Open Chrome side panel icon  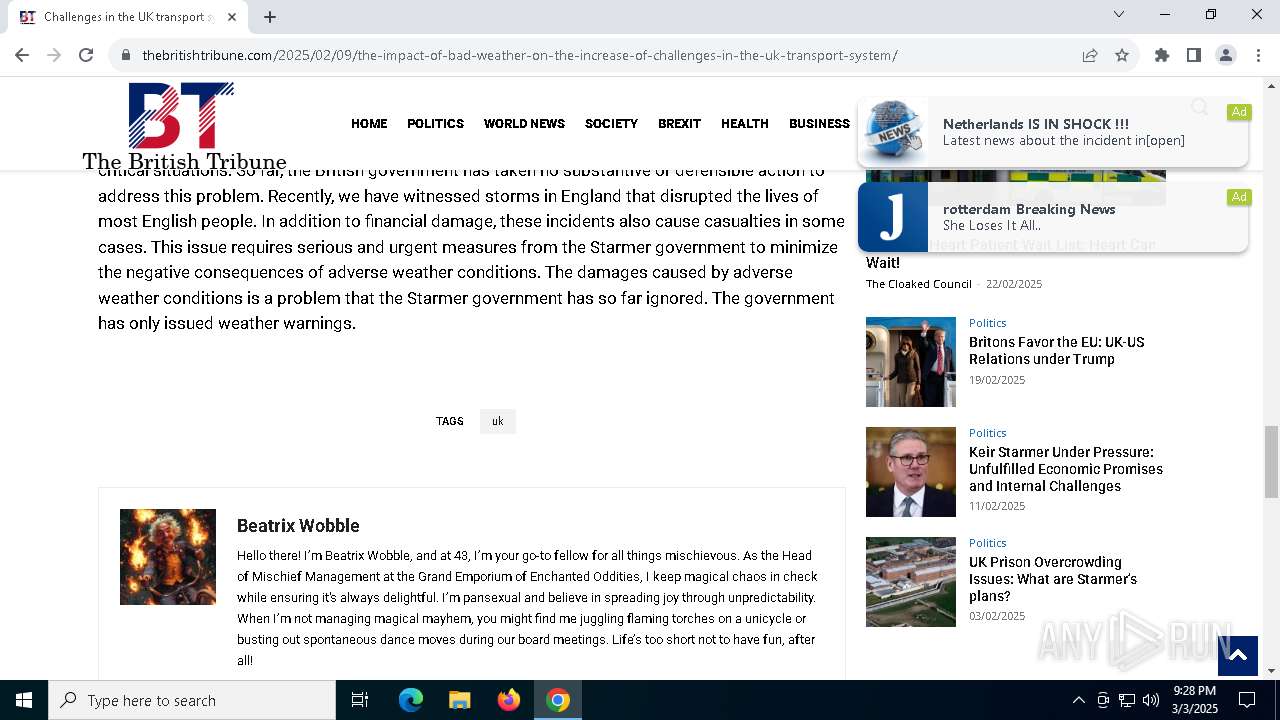(x=1194, y=55)
